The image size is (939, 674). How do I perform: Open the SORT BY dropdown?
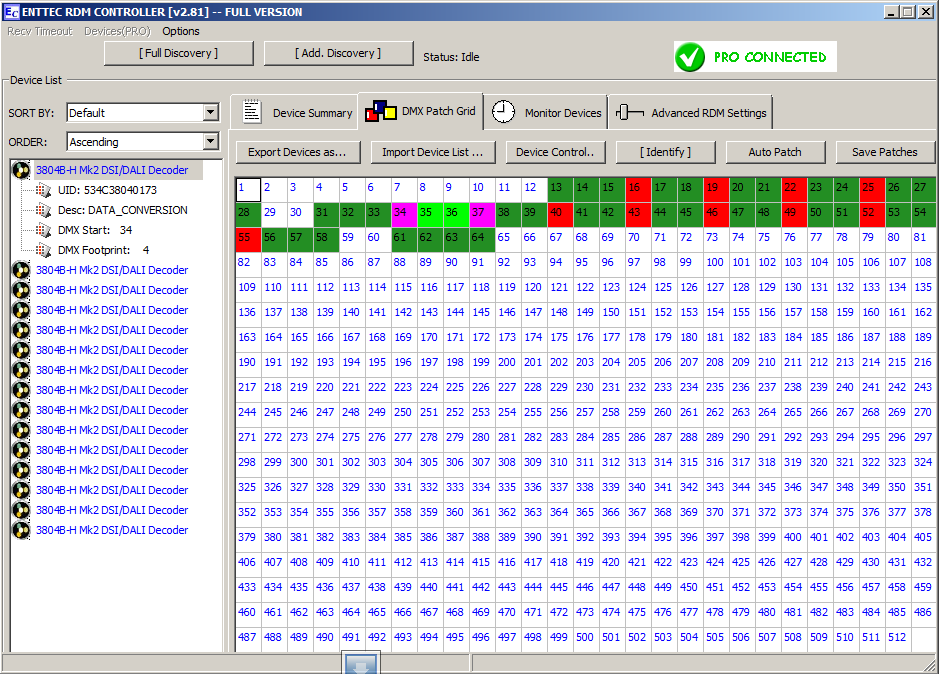210,113
